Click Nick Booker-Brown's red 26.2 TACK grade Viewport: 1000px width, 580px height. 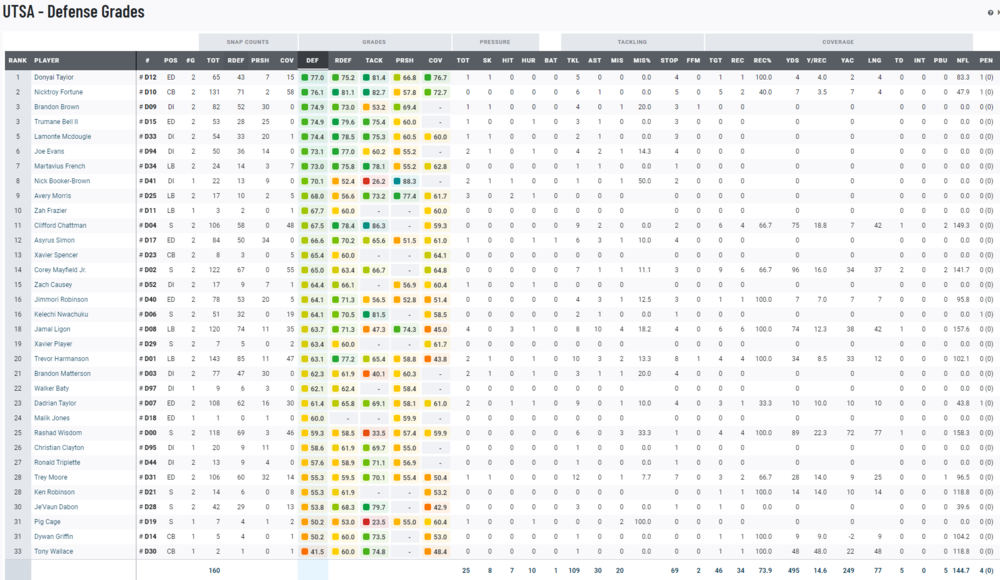point(375,181)
